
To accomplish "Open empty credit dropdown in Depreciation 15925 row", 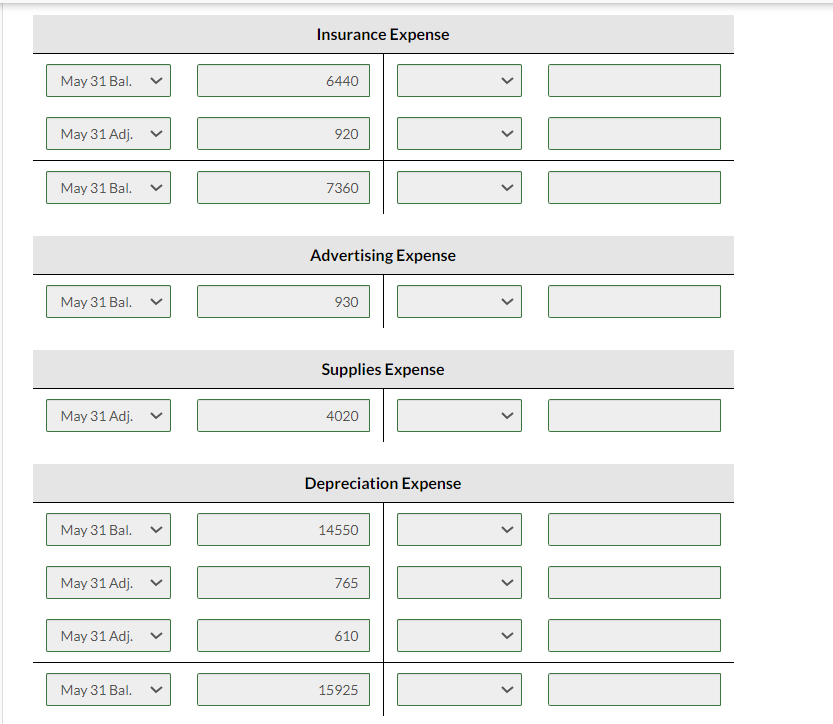I will pos(459,690).
